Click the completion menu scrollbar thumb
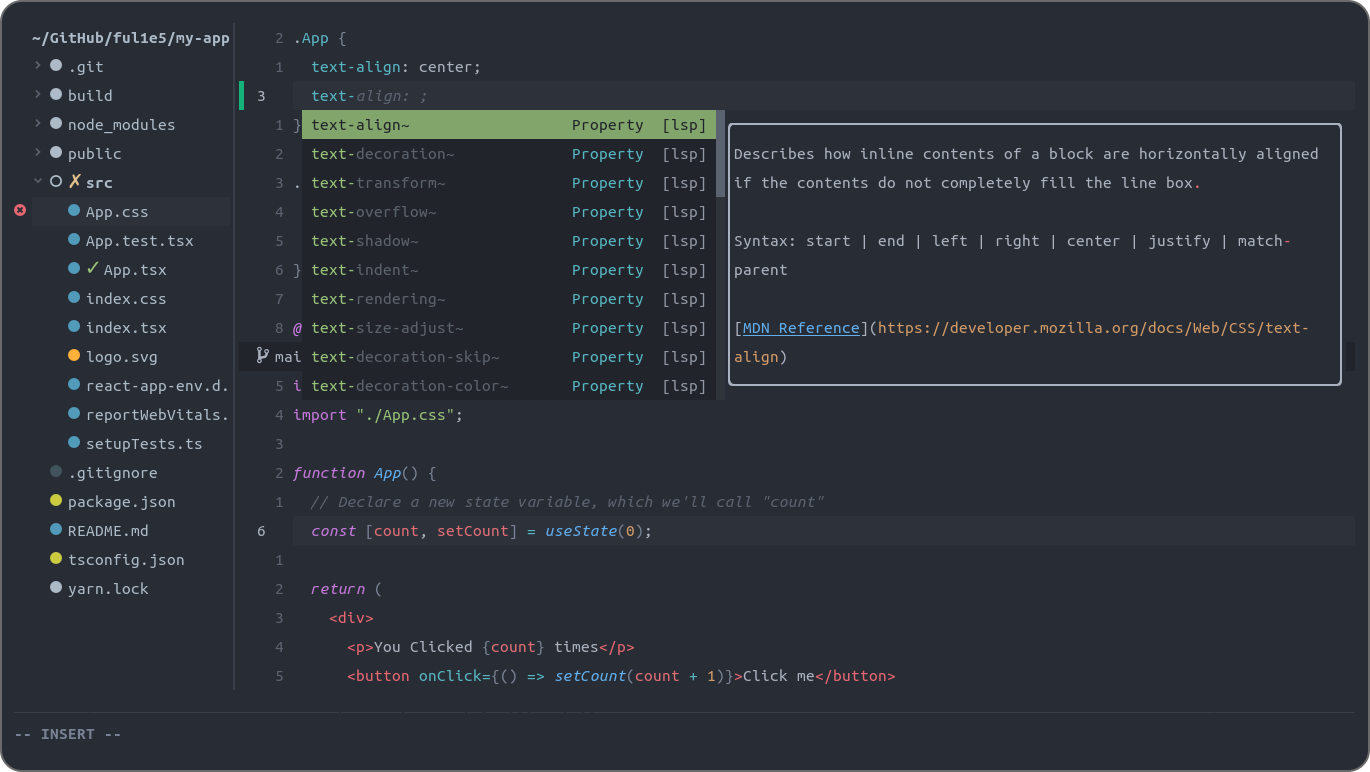The height and width of the screenshot is (772, 1370). [721, 153]
